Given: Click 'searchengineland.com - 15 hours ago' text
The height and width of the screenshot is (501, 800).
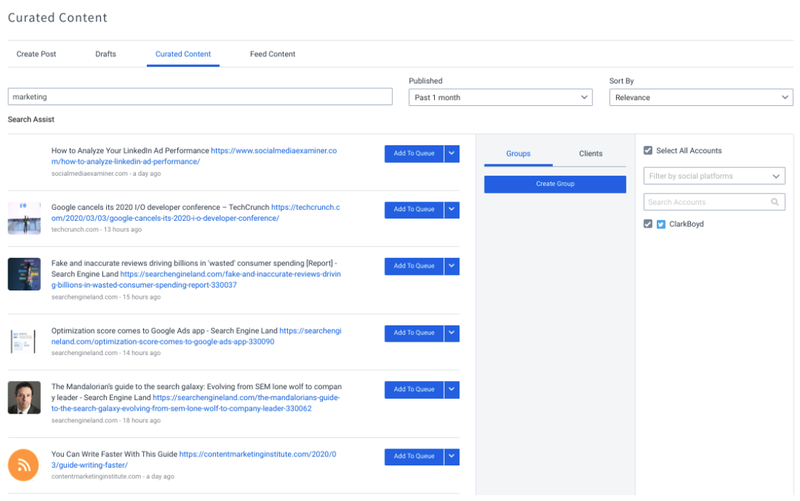Looking at the screenshot, I should tap(106, 297).
